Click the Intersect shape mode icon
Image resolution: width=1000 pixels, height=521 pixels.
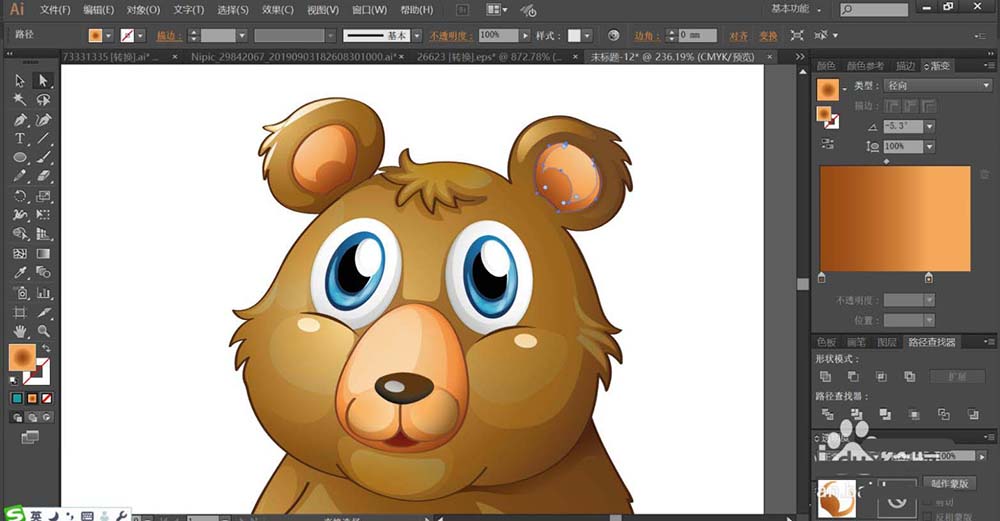(x=881, y=376)
